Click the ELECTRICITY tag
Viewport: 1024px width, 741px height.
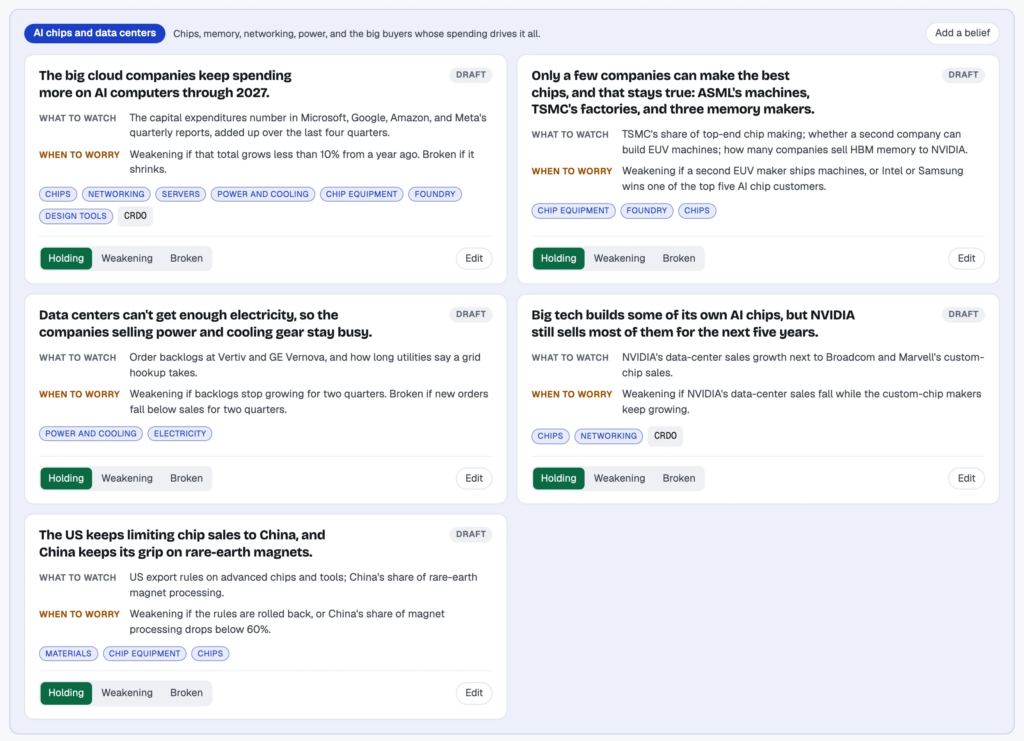180,434
